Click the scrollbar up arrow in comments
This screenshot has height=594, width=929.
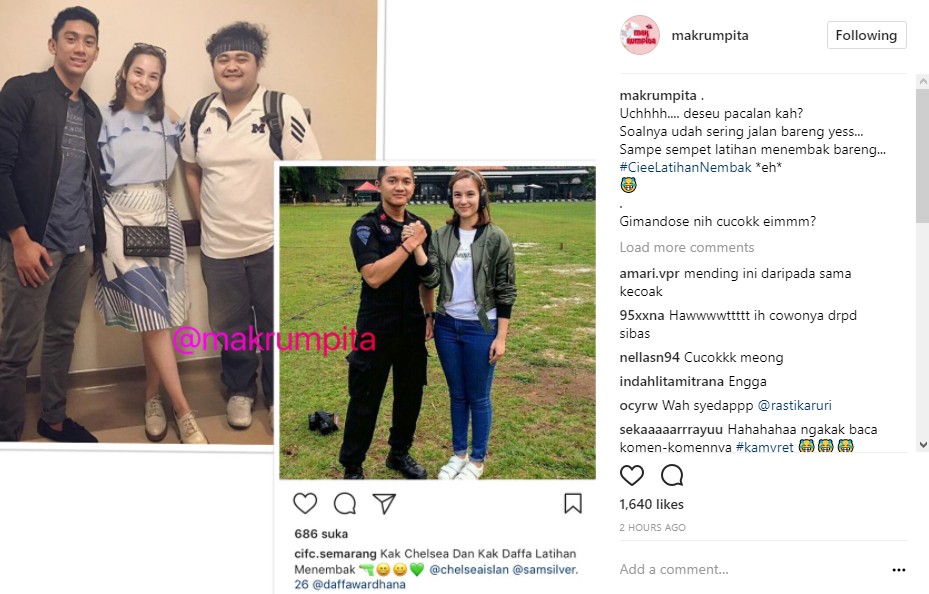922,81
